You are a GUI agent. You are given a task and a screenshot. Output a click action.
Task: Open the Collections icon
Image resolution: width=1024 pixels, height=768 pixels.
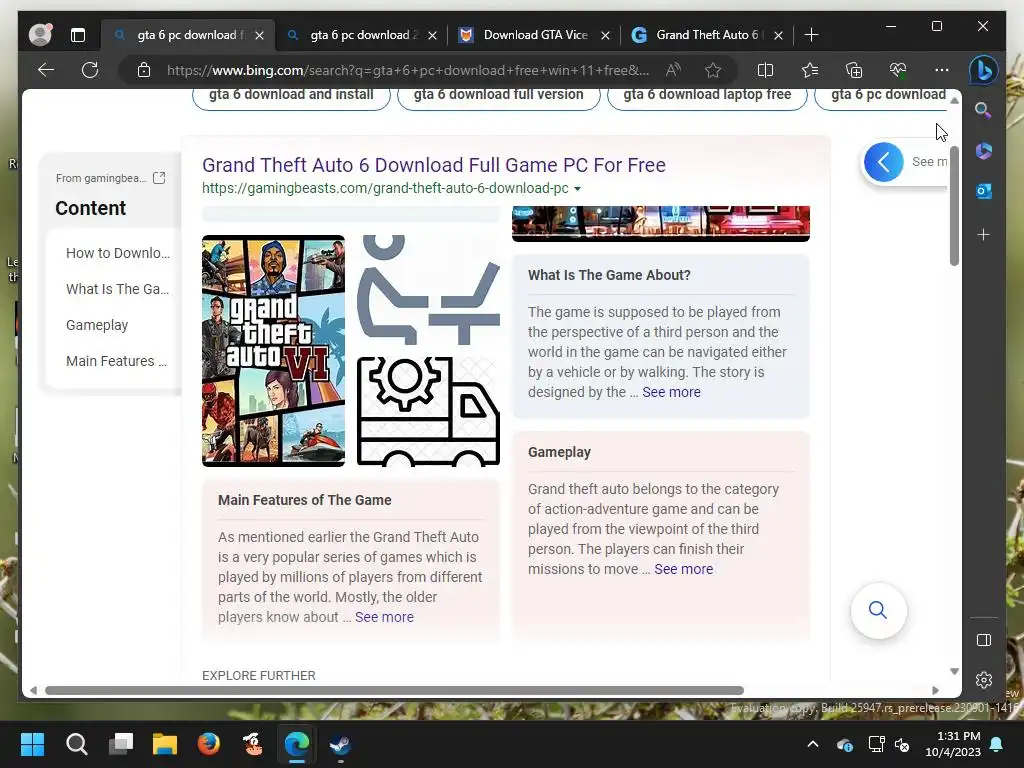coord(854,70)
